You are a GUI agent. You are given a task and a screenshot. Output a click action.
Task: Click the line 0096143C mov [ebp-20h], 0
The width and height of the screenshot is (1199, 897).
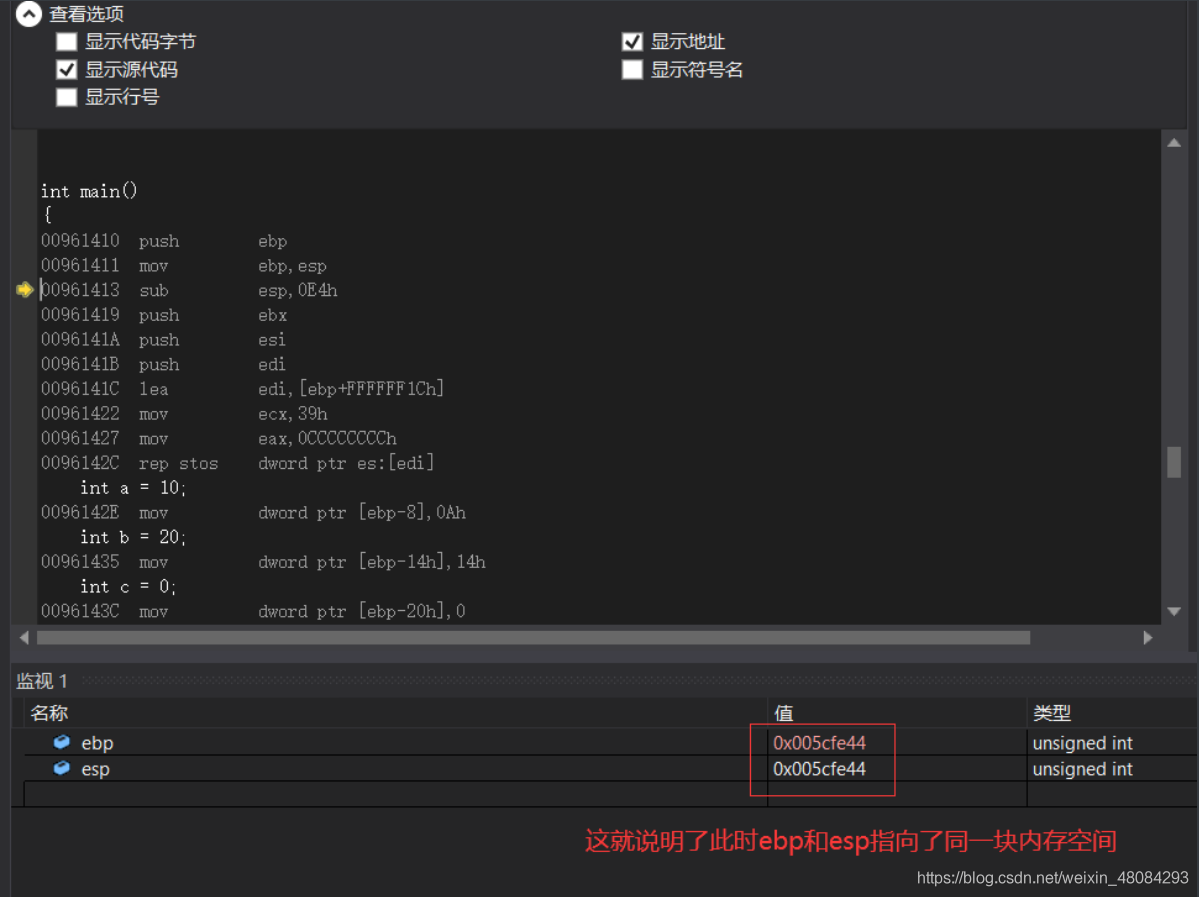coord(253,611)
